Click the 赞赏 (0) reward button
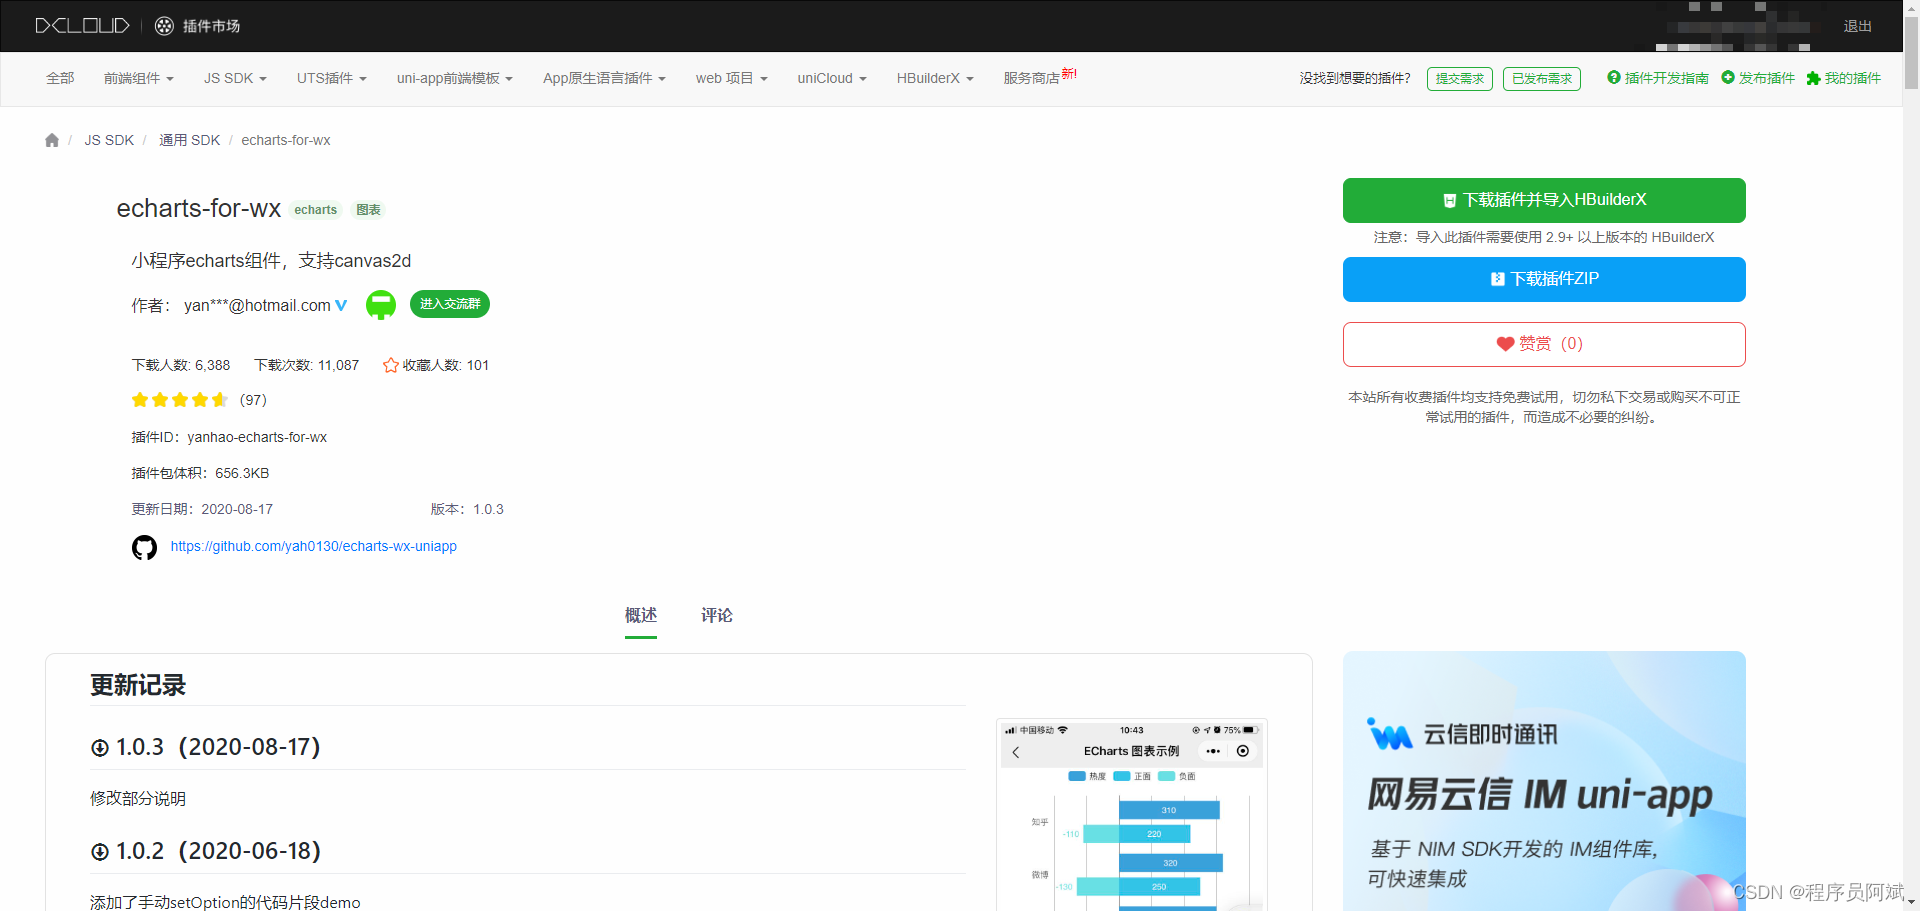1920x911 pixels. 1544,344
